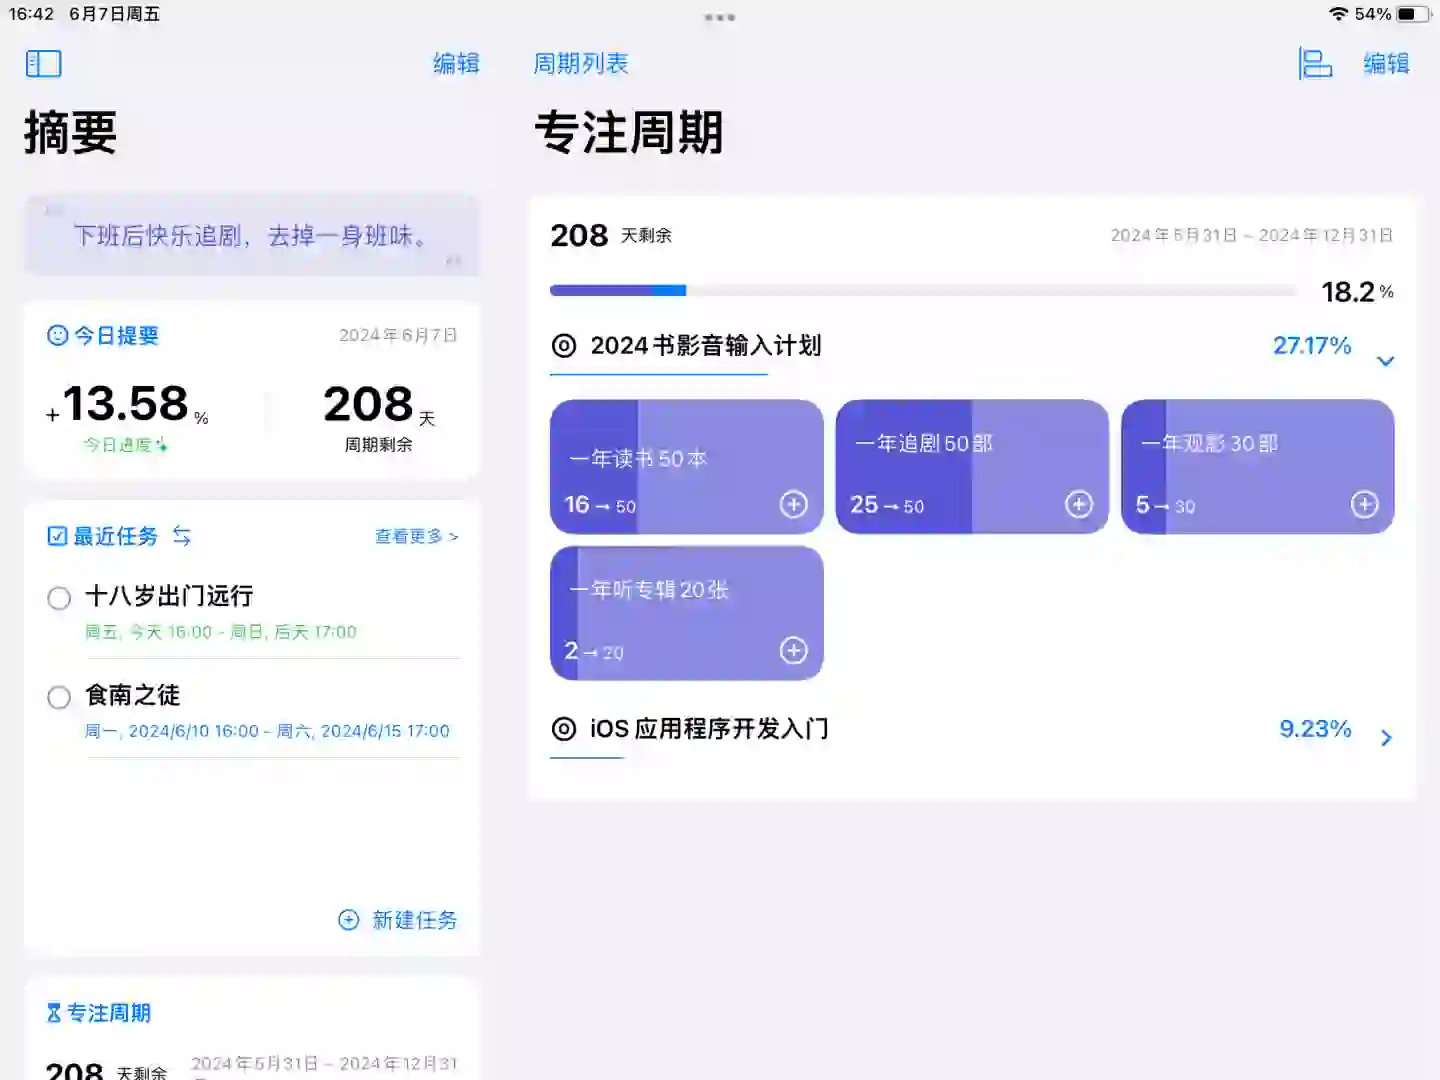Open the sidebar toggle icon

(44, 63)
